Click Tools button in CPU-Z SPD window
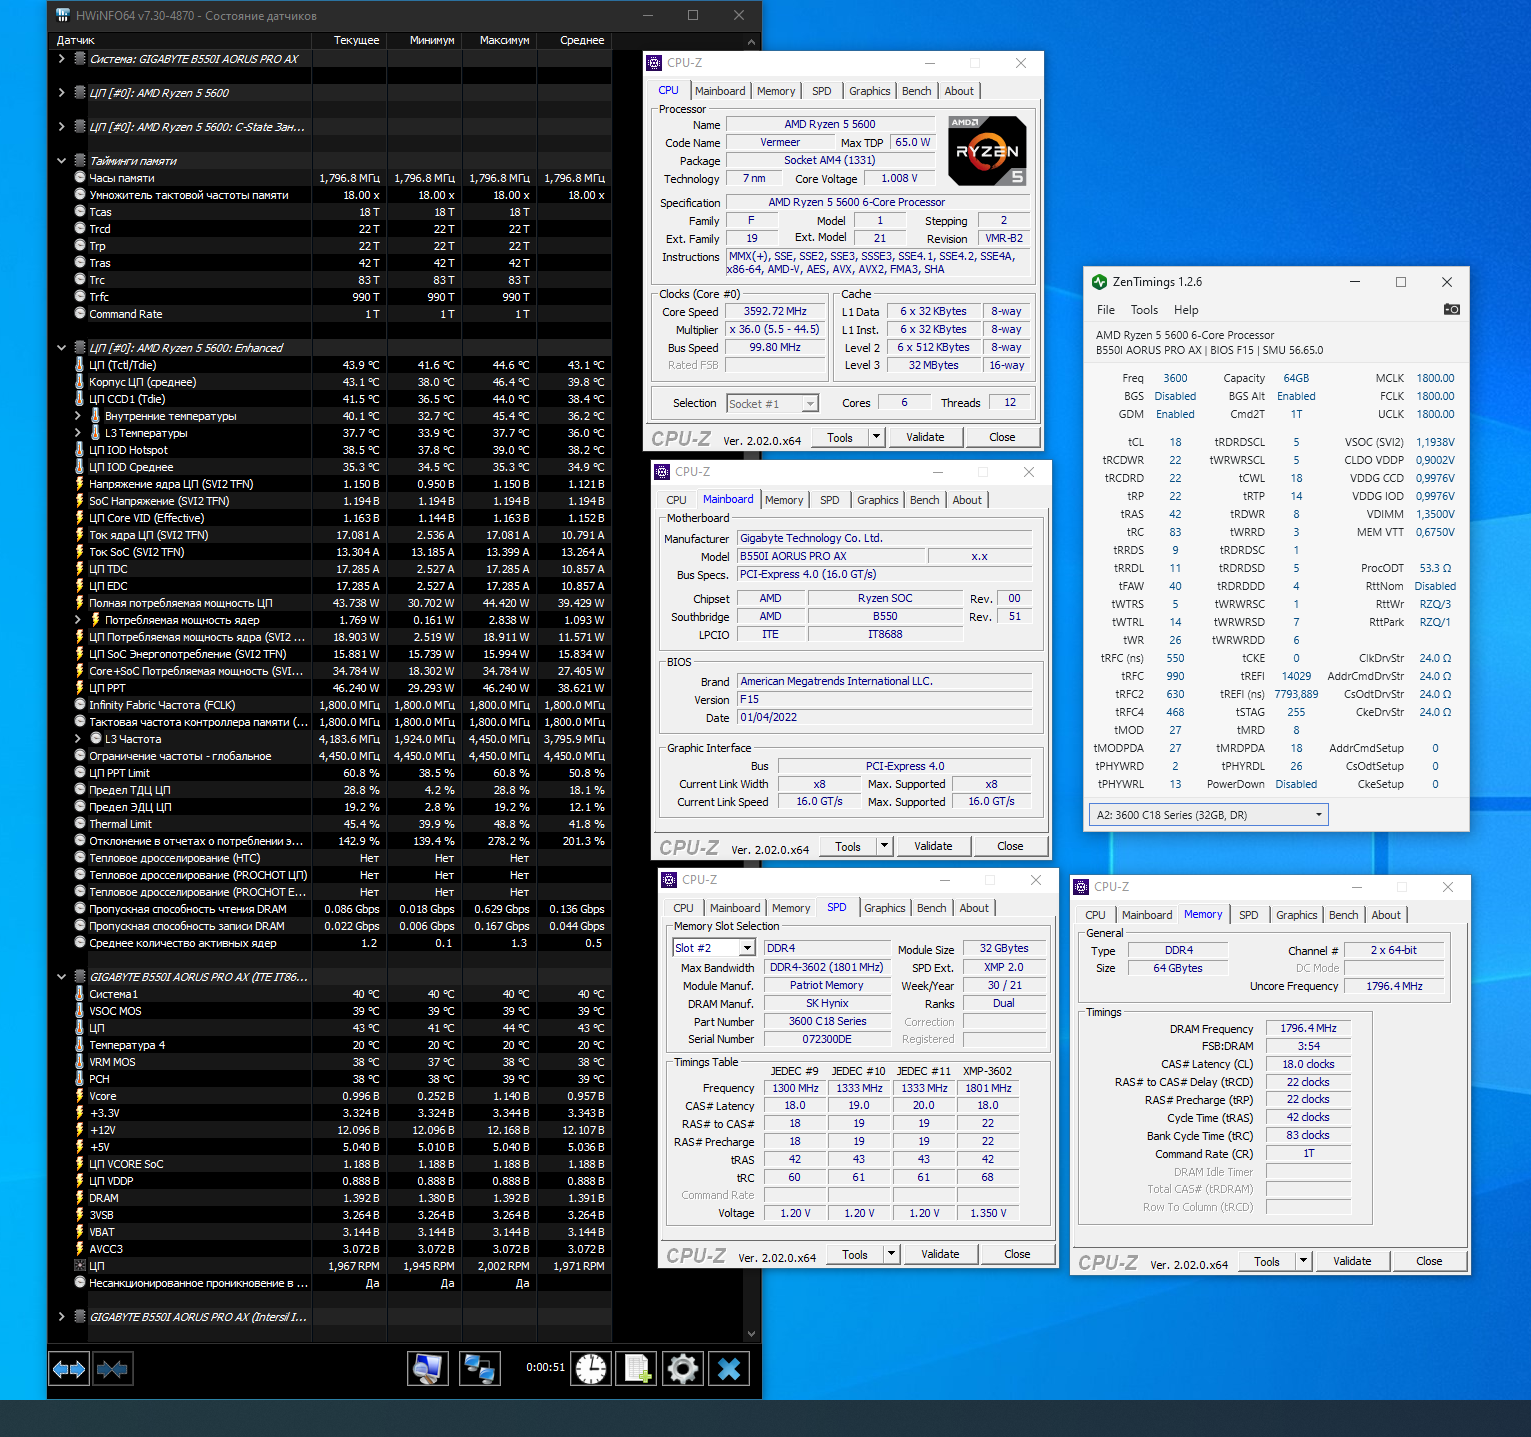 tap(855, 1255)
